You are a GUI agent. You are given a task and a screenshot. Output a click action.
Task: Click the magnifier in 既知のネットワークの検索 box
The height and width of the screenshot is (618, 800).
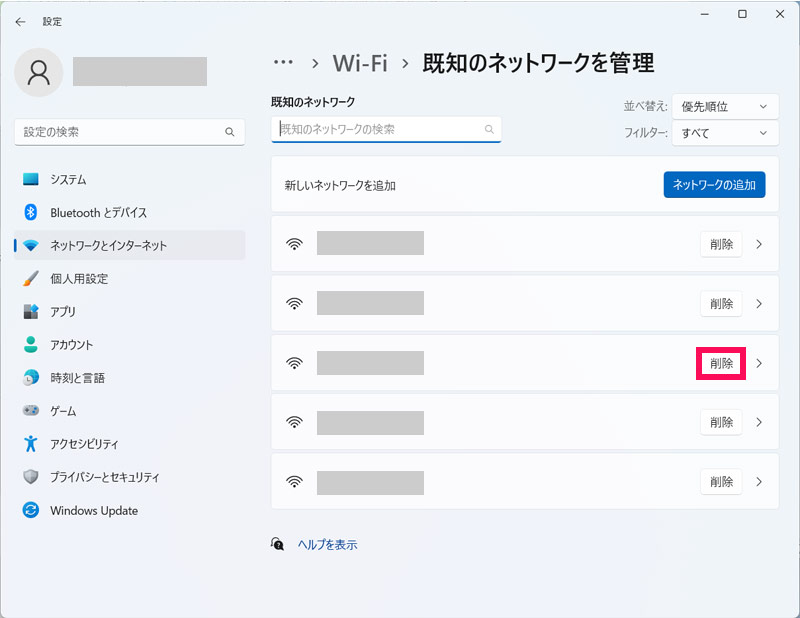pos(489,130)
